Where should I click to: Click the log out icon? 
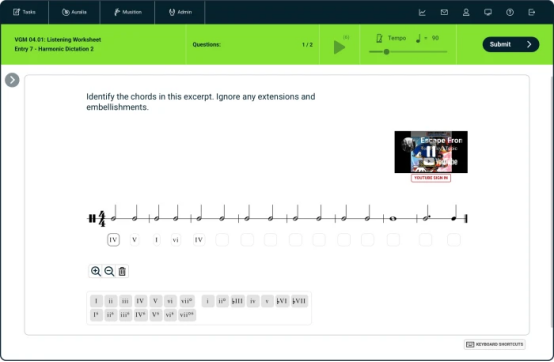(x=531, y=12)
